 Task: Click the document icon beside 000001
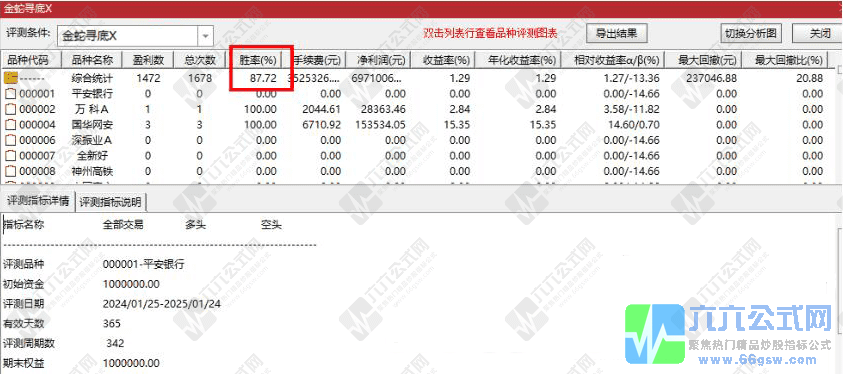(10, 94)
